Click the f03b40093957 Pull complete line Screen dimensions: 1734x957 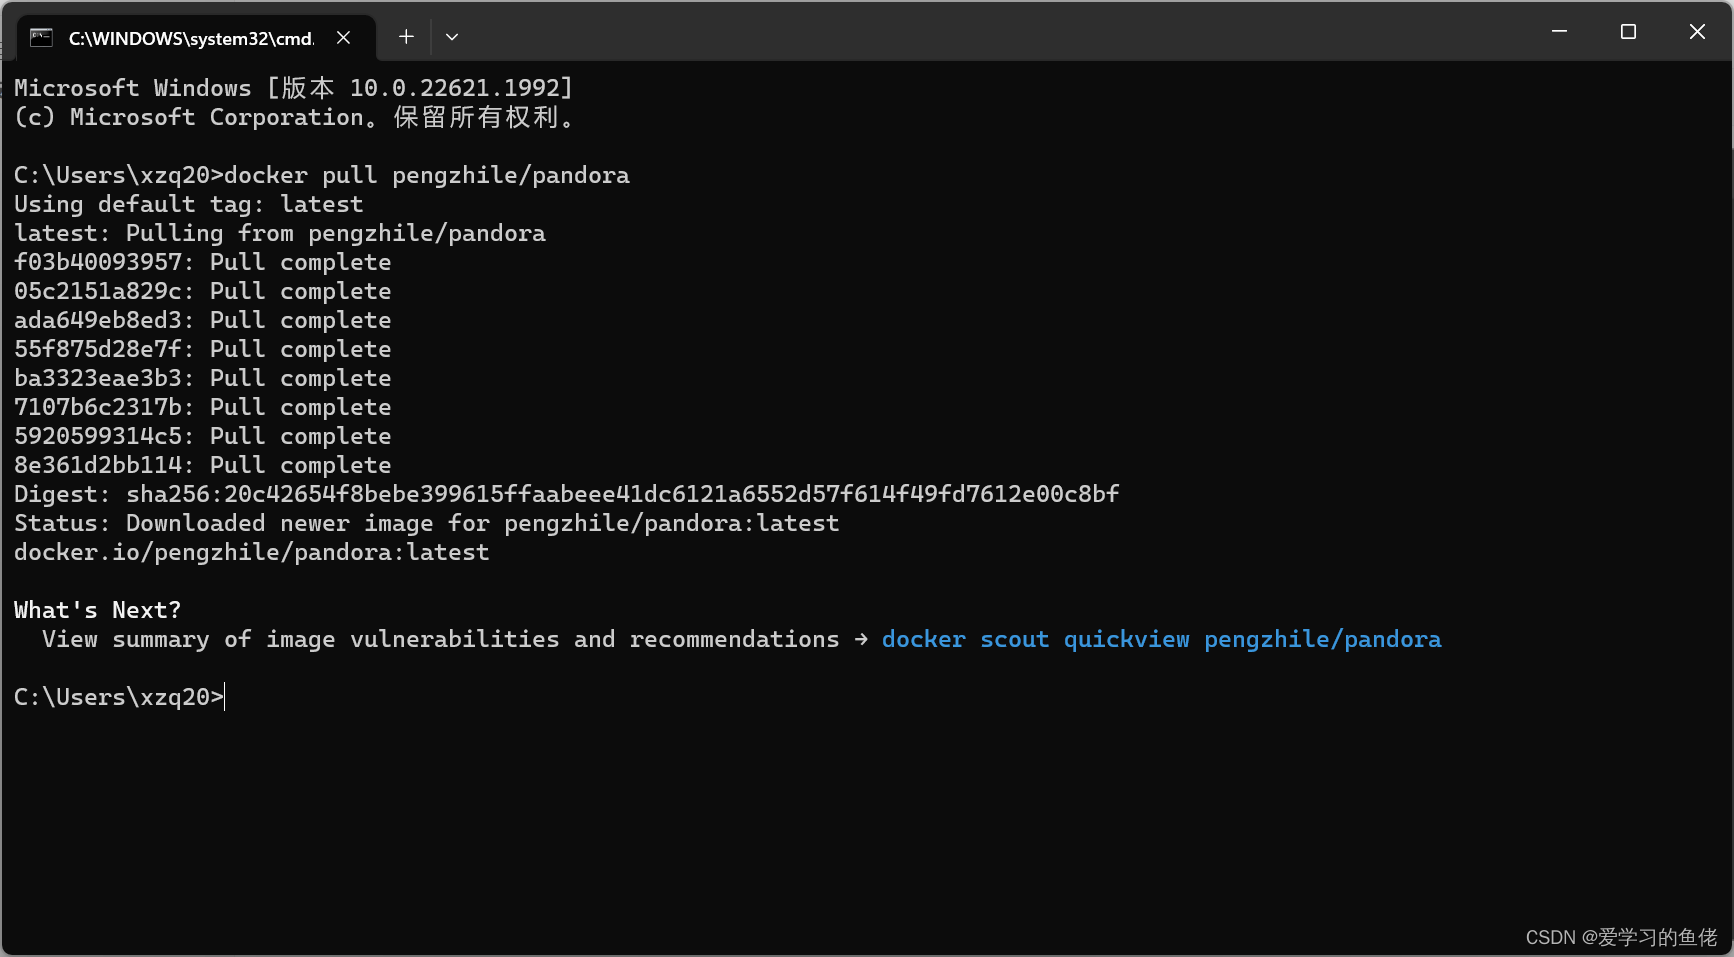tap(203, 262)
